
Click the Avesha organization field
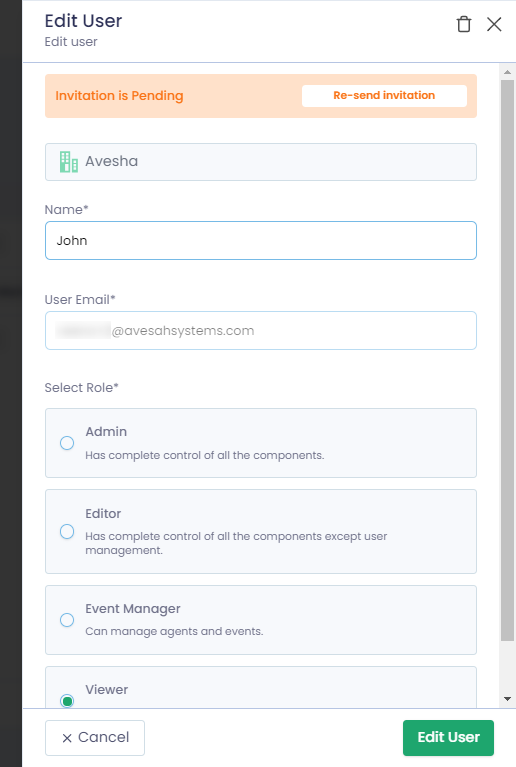point(261,162)
